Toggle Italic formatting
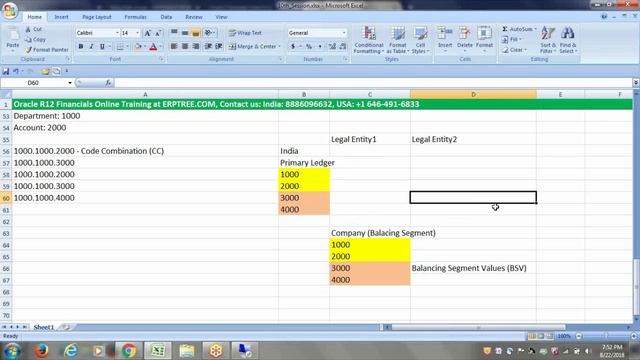This screenshot has height=360, width=640. click(91, 47)
